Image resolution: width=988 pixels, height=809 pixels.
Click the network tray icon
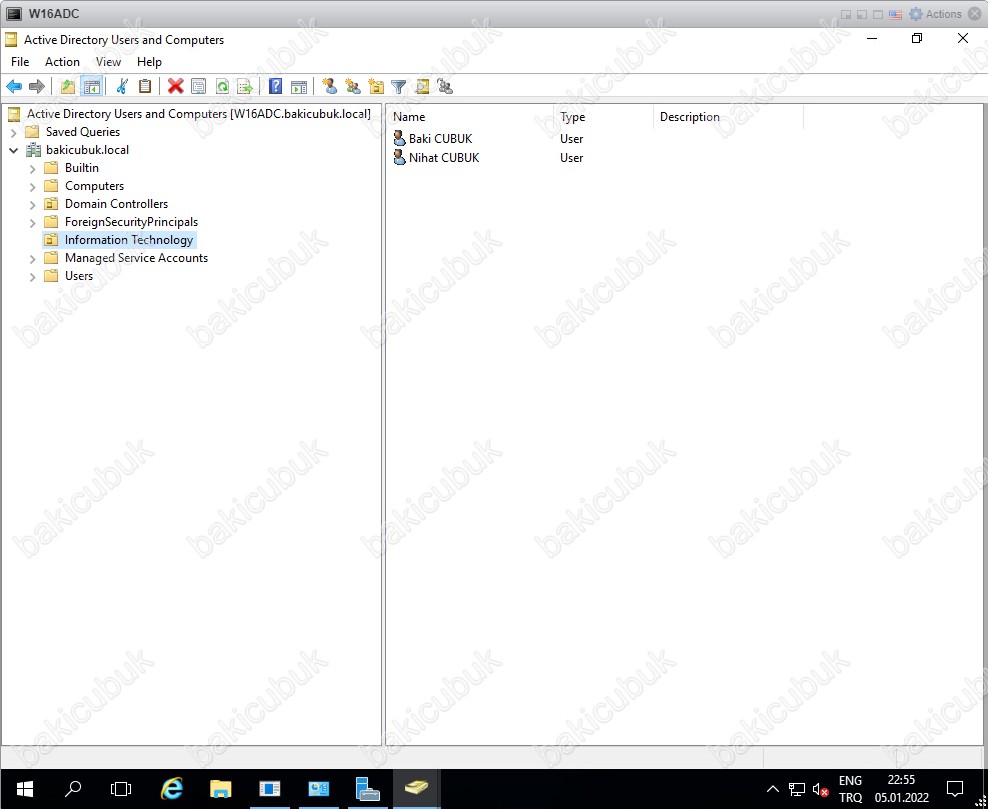[797, 789]
